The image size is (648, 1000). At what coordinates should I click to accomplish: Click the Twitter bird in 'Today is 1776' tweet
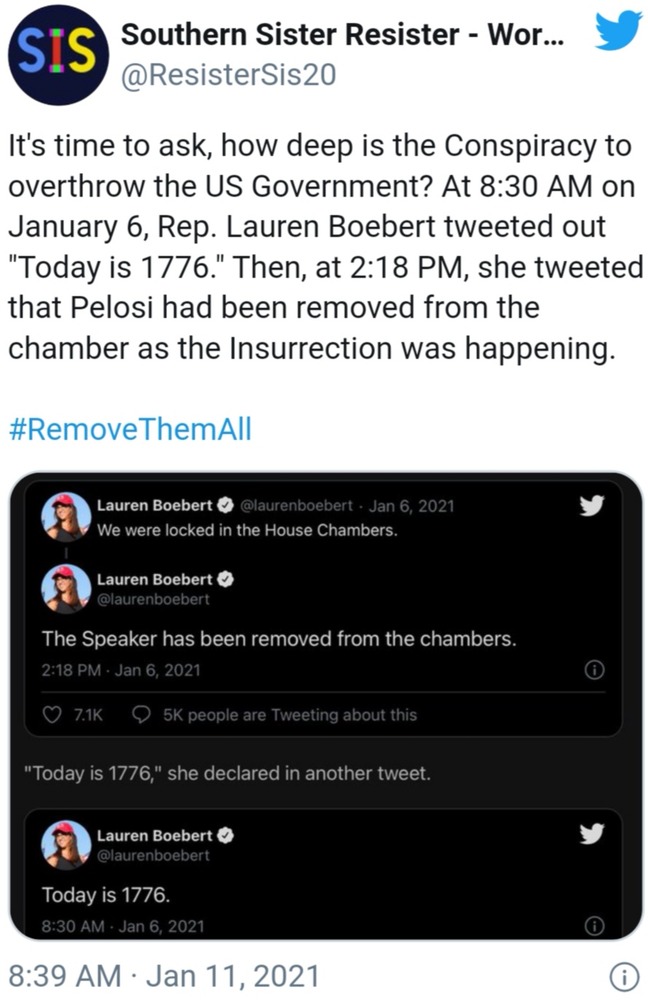tap(591, 834)
